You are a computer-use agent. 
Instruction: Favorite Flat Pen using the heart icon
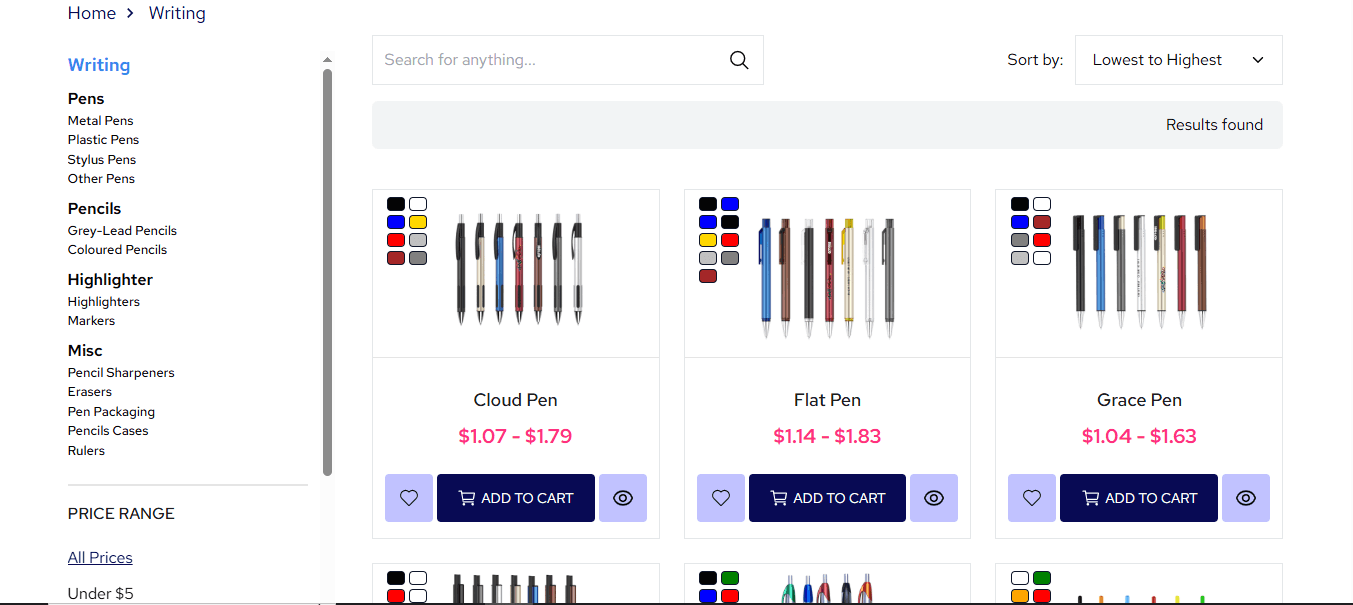coord(720,497)
